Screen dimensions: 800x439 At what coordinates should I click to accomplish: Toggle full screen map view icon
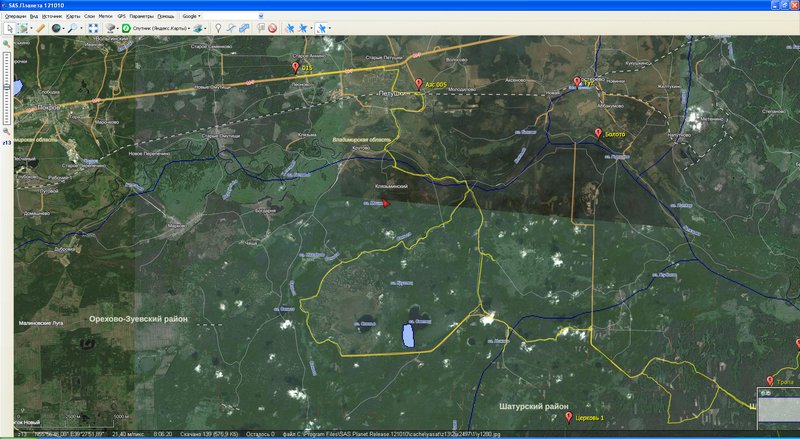pos(94,28)
